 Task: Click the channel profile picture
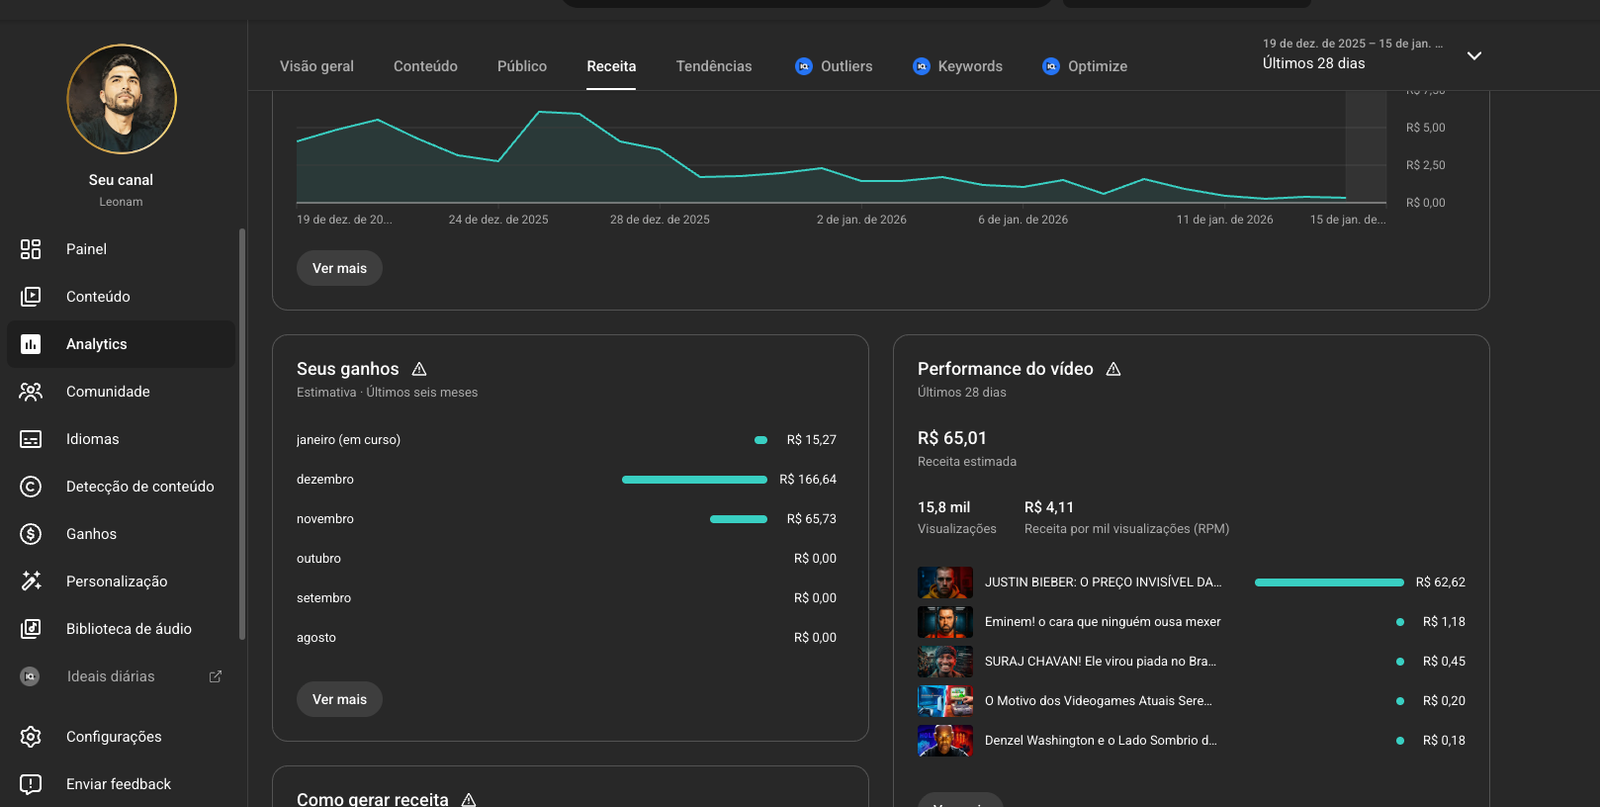(x=121, y=99)
